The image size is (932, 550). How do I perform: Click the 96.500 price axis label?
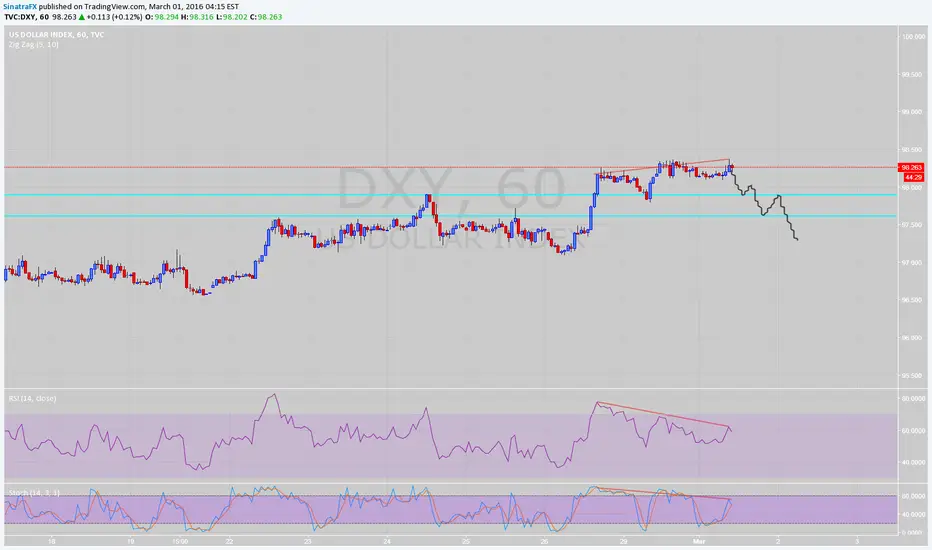click(914, 300)
